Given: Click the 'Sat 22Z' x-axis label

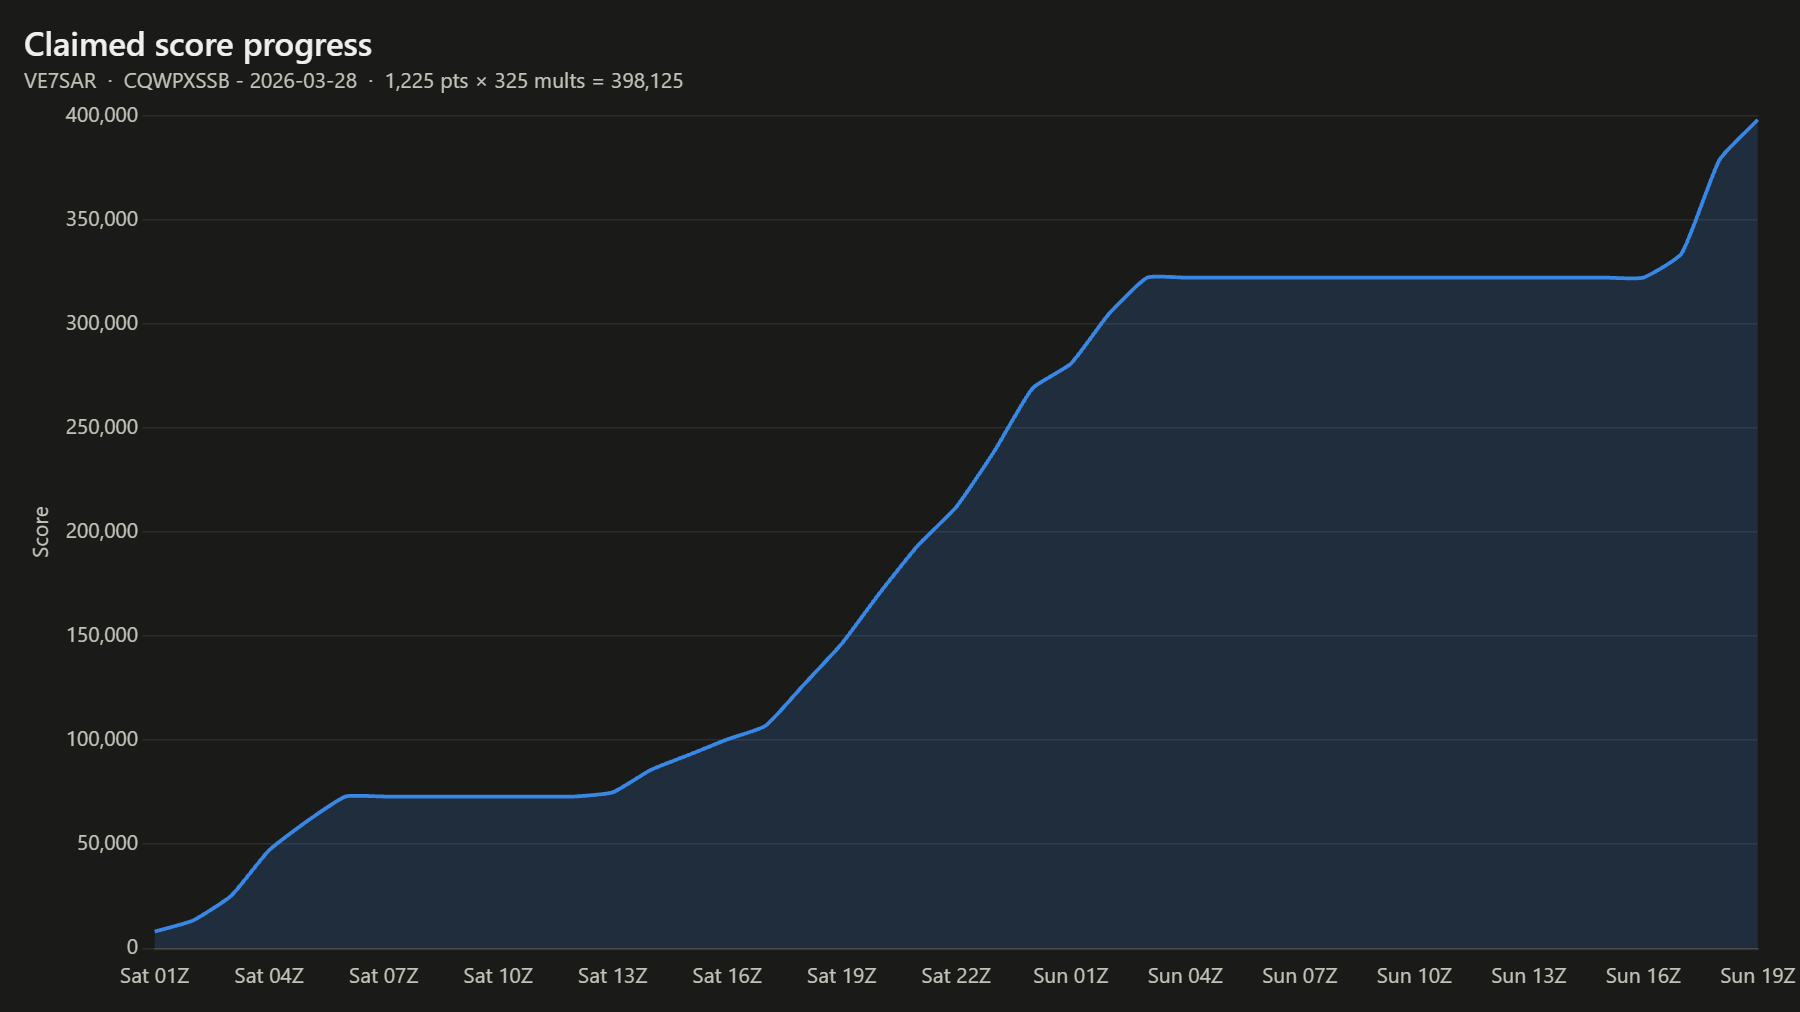Looking at the screenshot, I should (x=956, y=976).
